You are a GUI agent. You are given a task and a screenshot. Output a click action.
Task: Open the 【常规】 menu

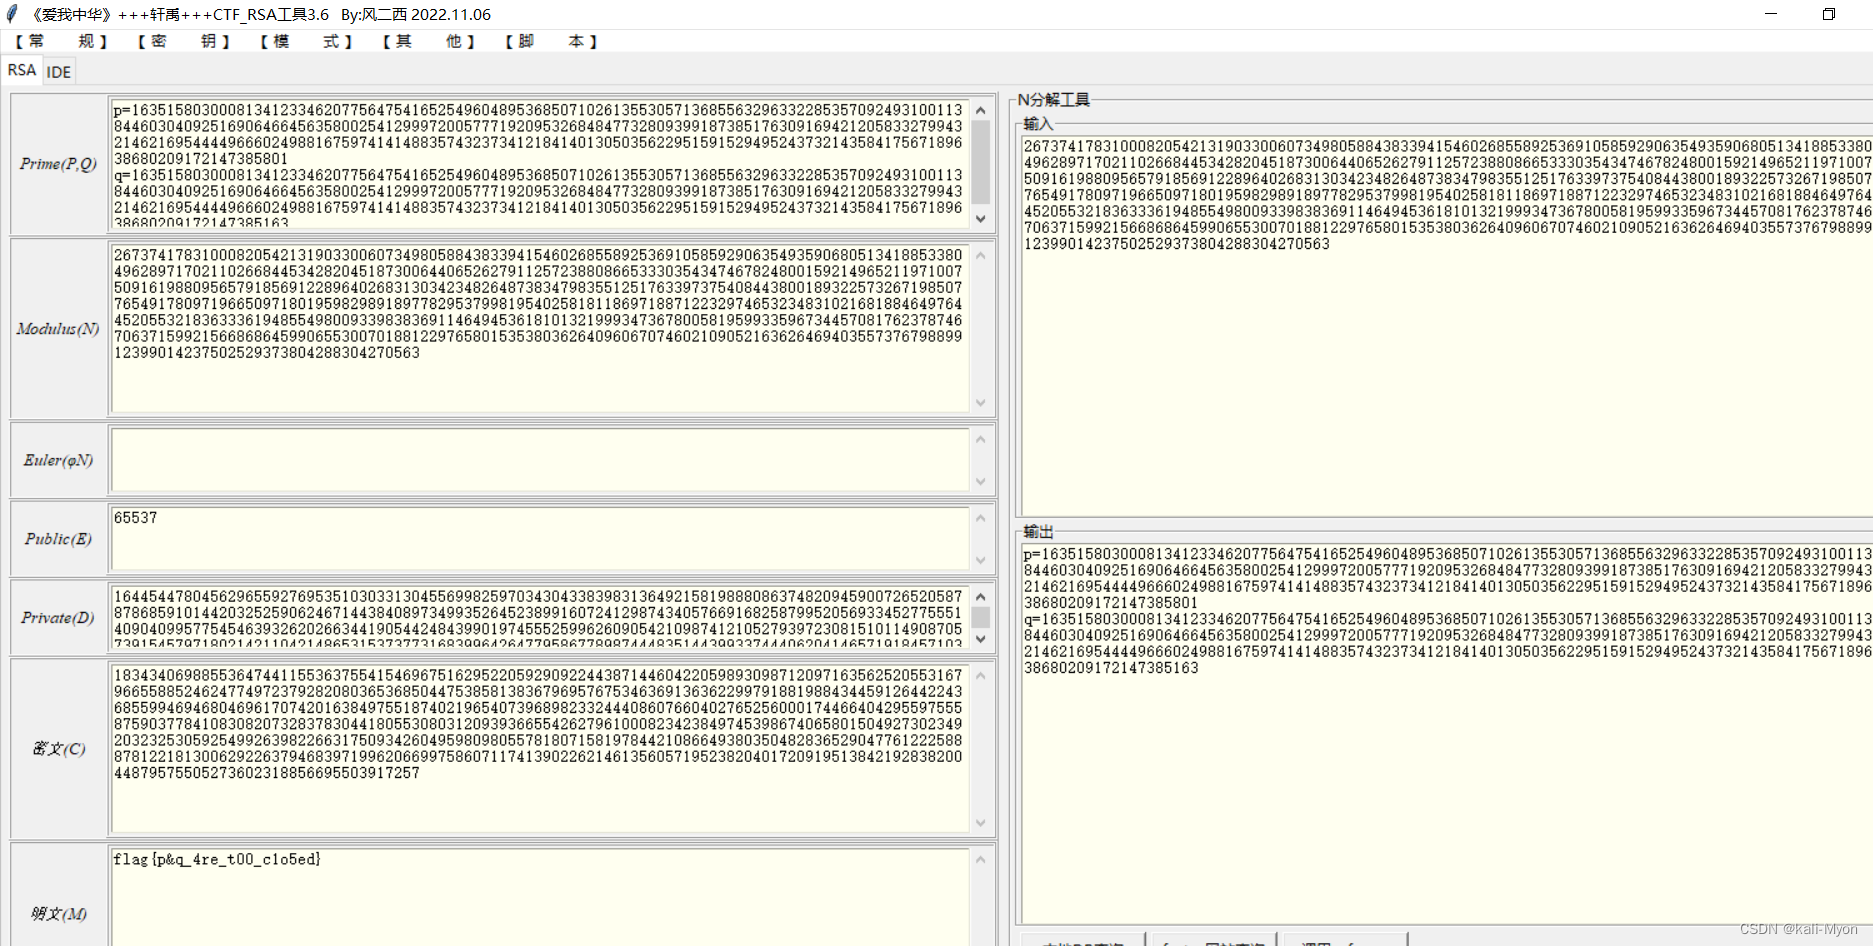click(61, 41)
